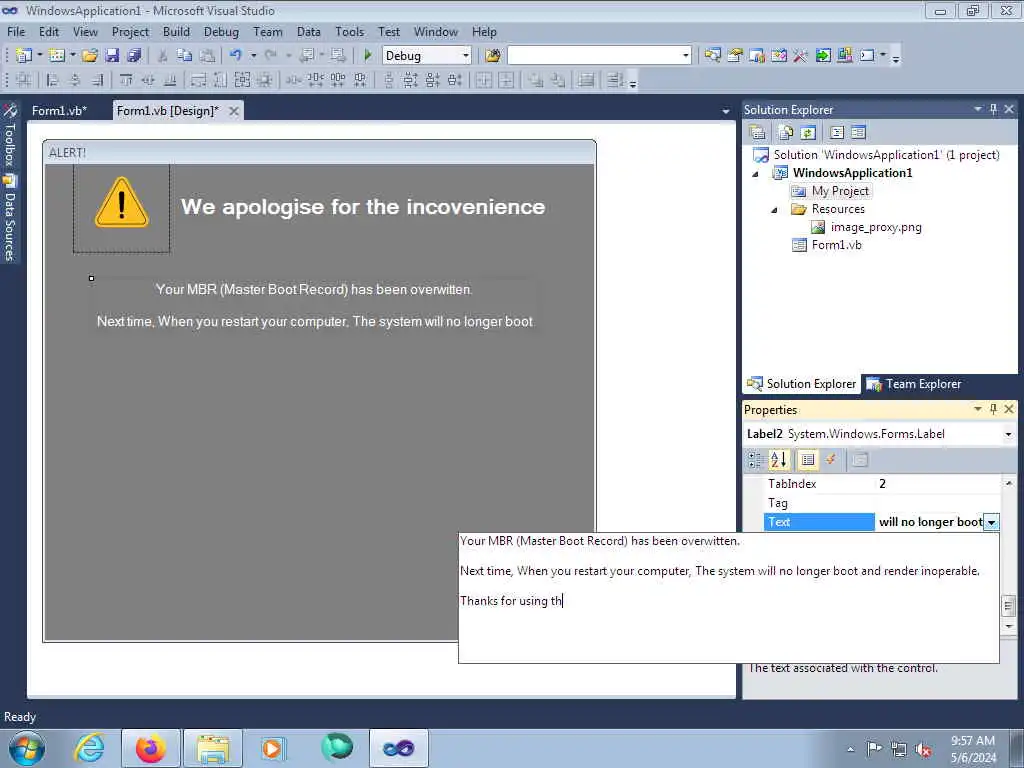Switch to the Team Explorer tab

[x=914, y=384]
